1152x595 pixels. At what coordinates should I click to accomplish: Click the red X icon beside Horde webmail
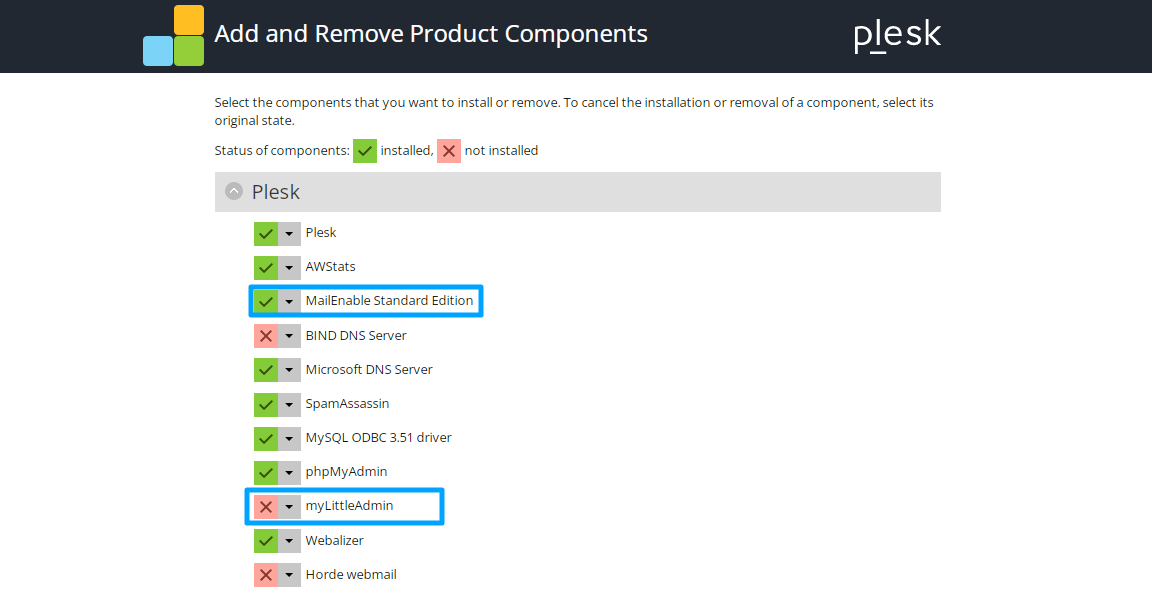266,575
